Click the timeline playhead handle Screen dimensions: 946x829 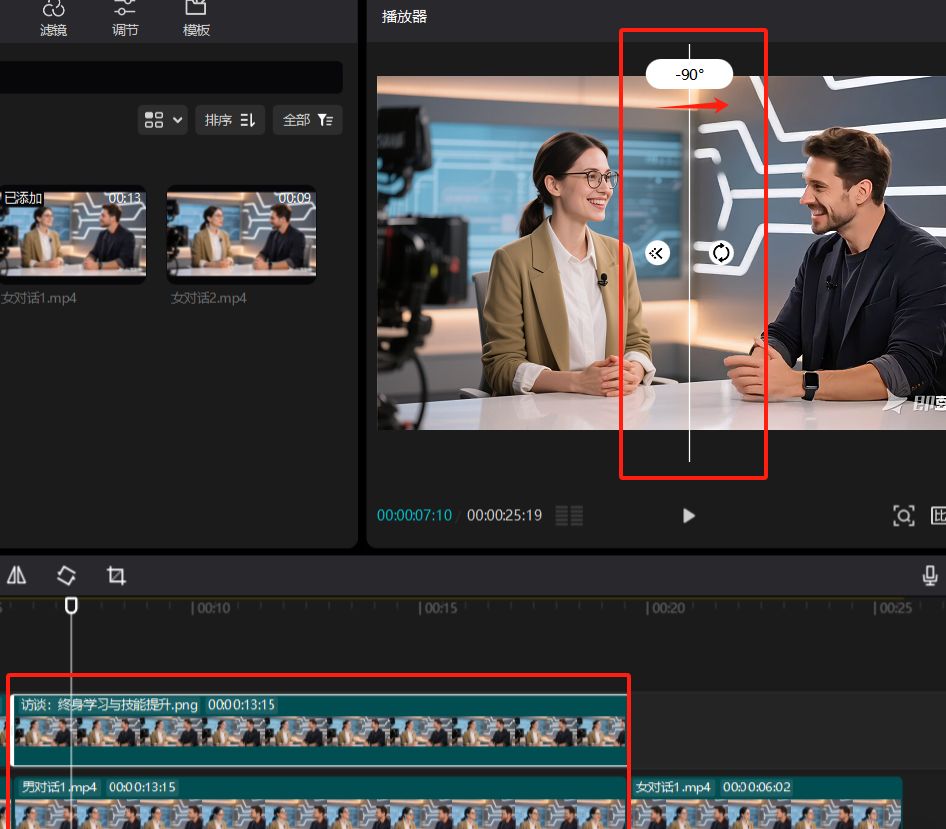(x=71, y=605)
